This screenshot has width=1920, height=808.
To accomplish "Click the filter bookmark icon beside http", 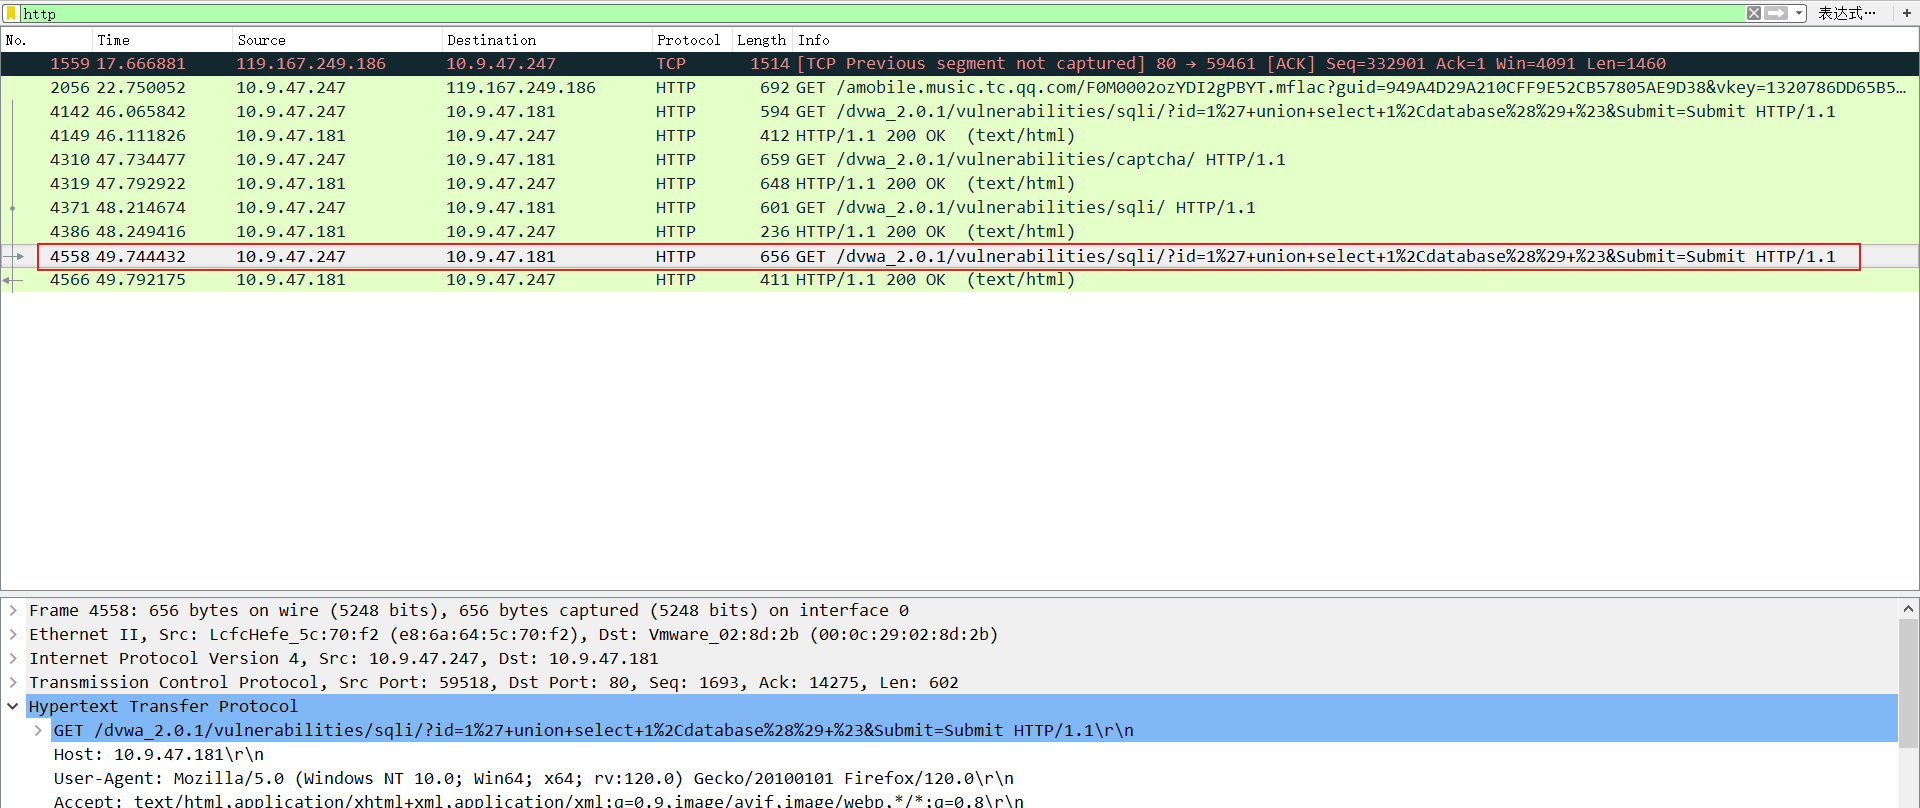I will 12,13.
